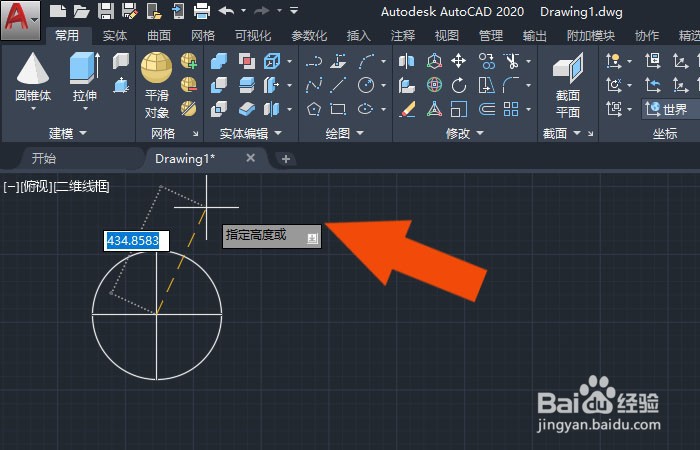
Task: Apply solid Union in 实体编辑 panel
Action: 219,61
